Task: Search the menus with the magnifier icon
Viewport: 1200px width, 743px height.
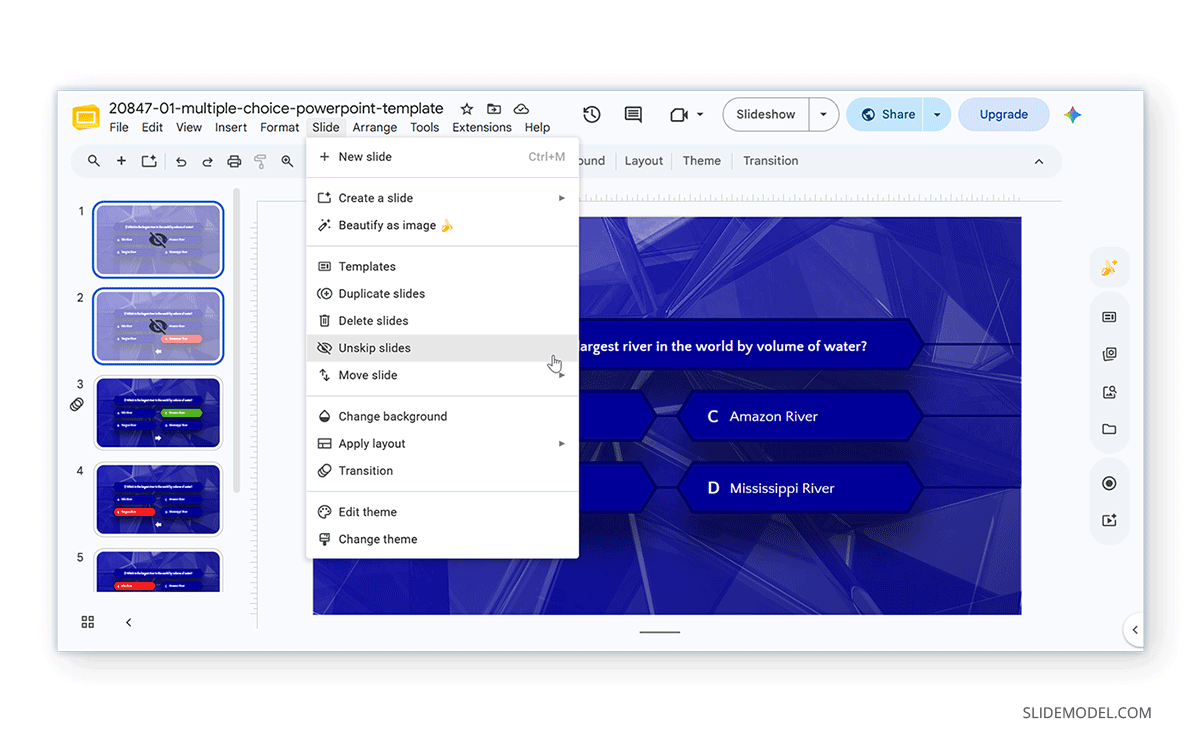Action: pos(94,161)
